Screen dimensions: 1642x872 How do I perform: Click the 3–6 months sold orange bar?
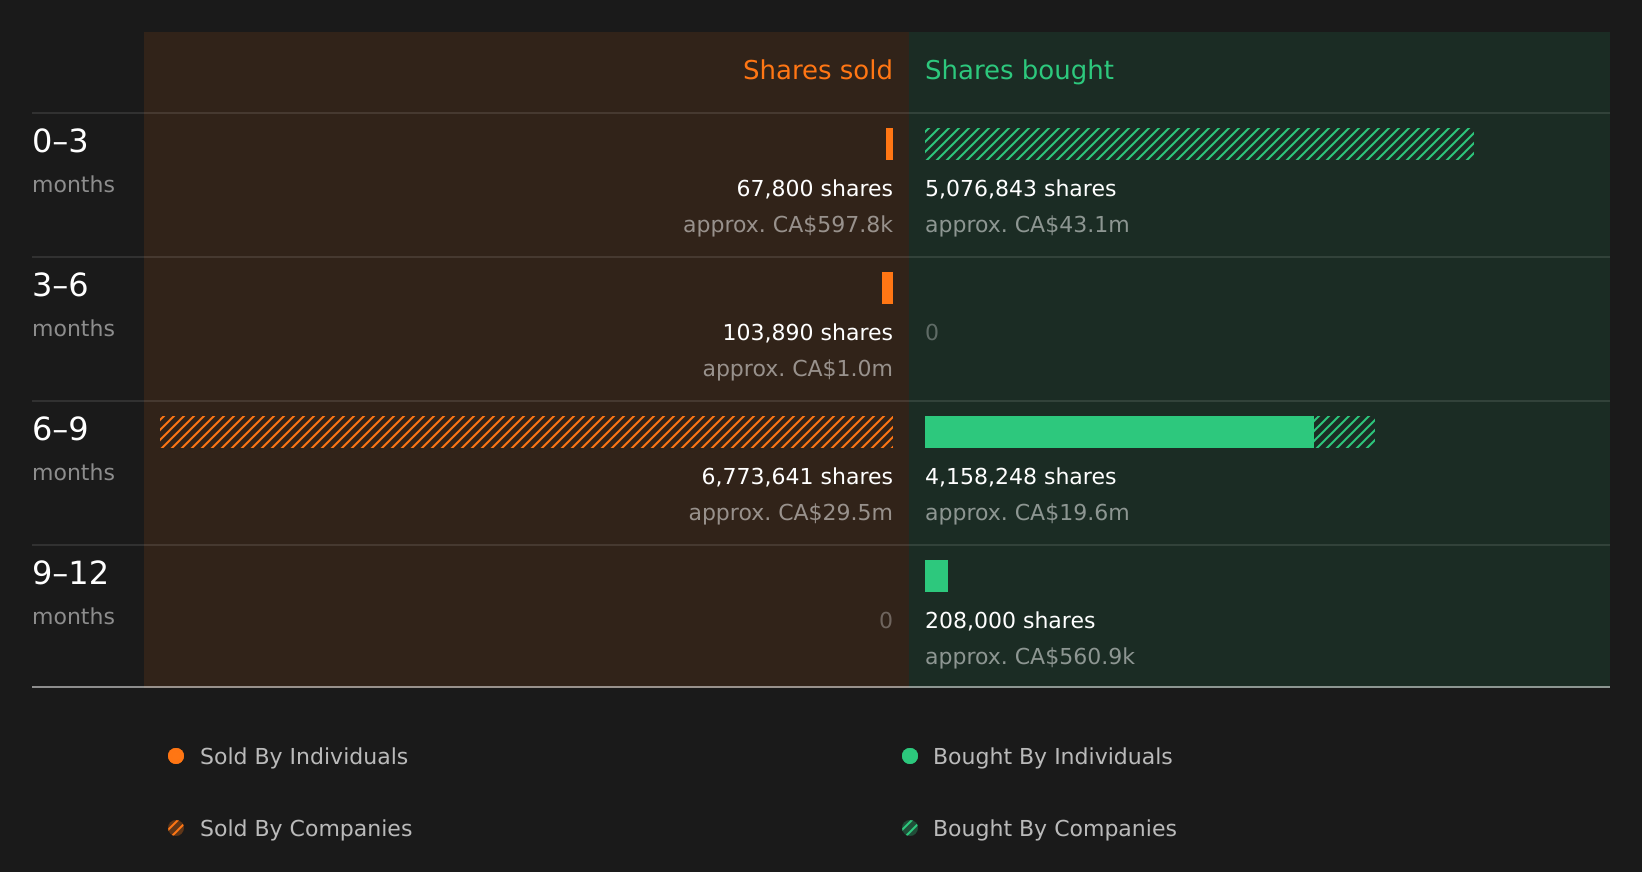(x=887, y=288)
